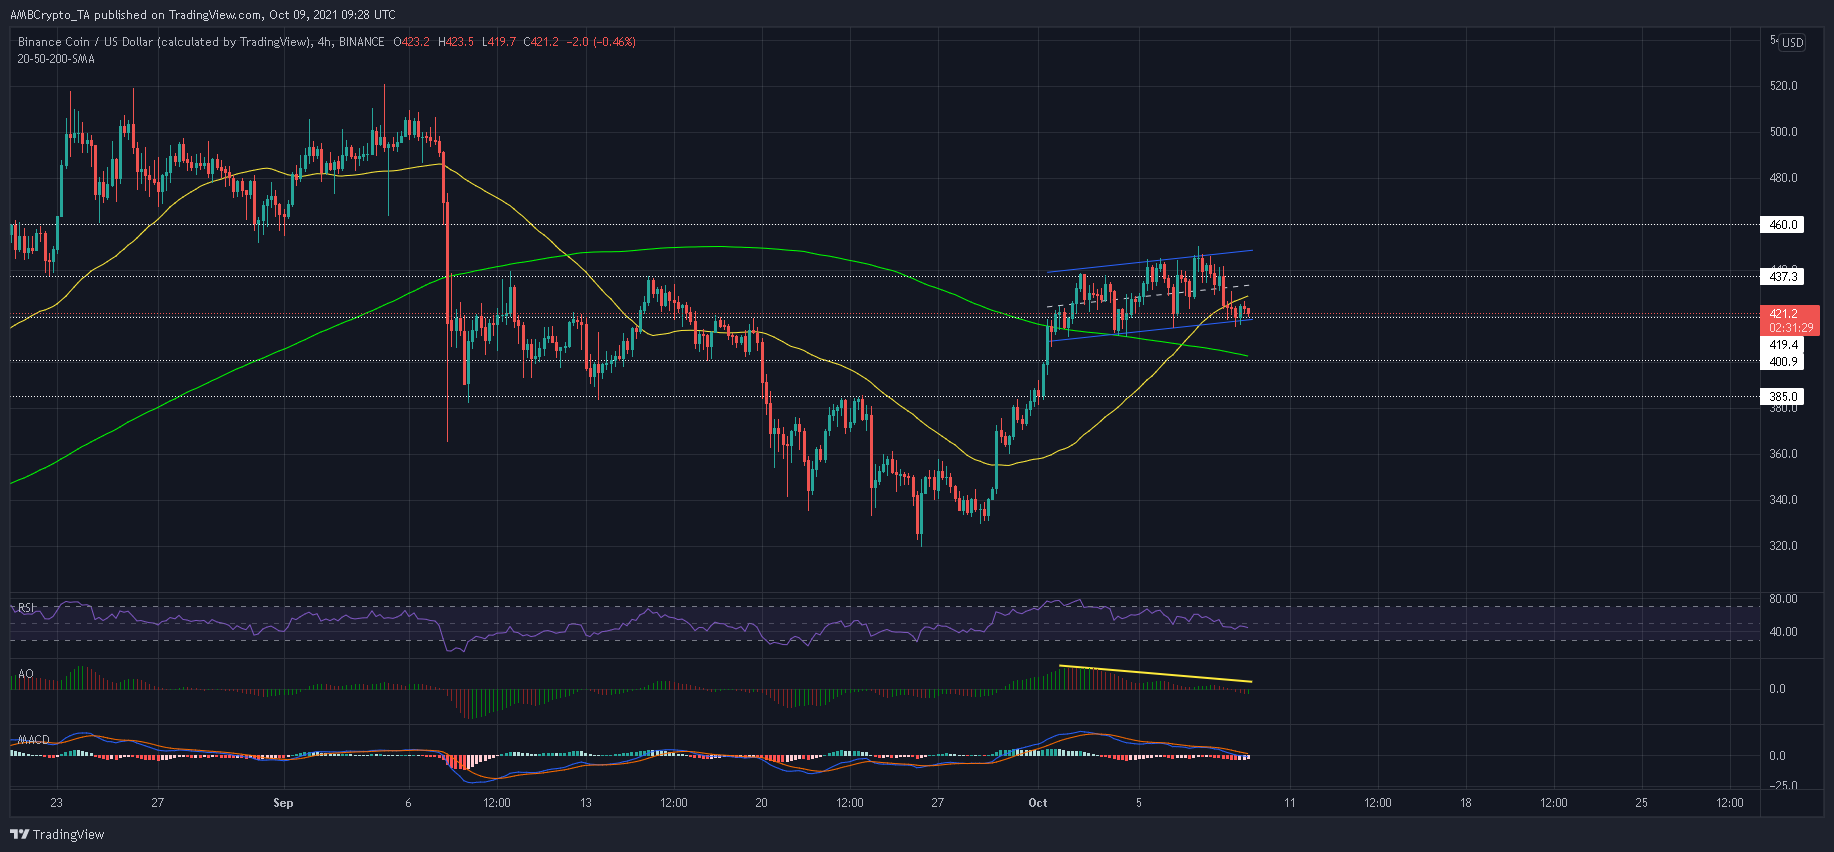This screenshot has height=852, width=1834.
Task: Click the C421.2 close value in header
Action: coord(541,42)
